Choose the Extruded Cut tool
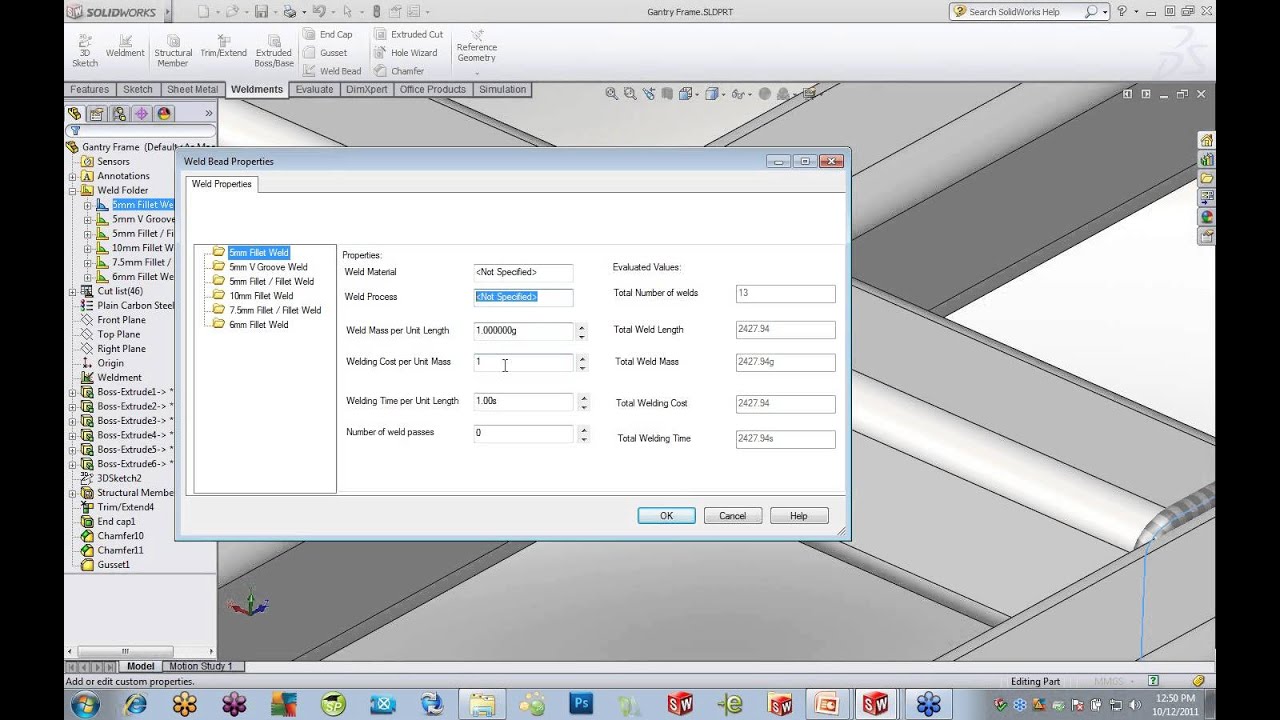 click(408, 34)
